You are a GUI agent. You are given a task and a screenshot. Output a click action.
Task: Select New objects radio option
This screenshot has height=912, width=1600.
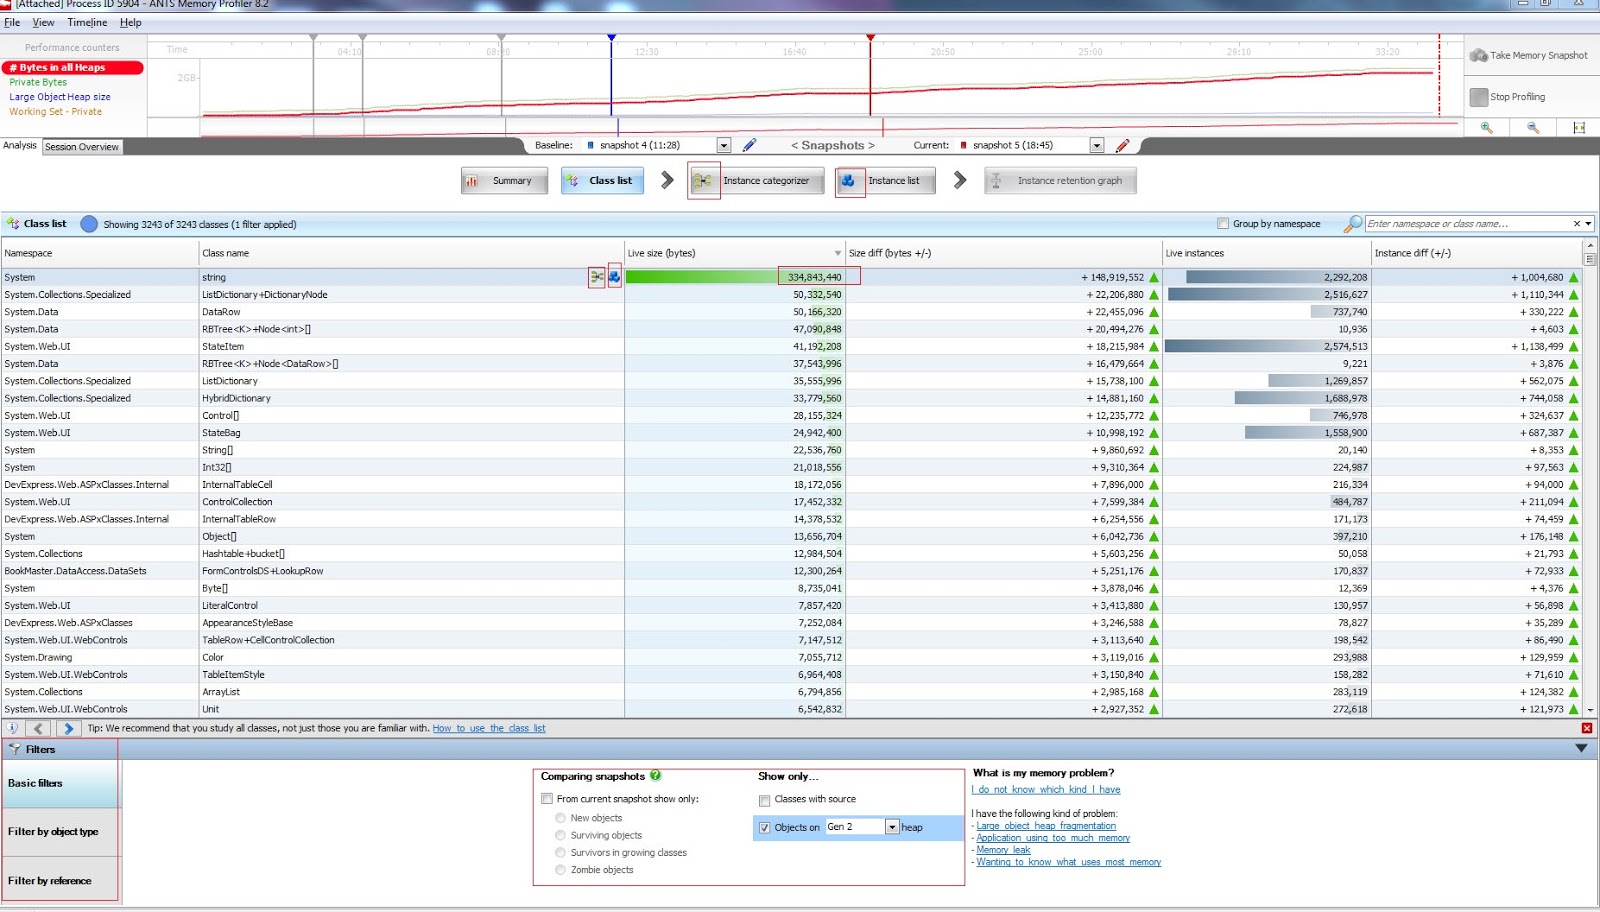coord(560,818)
